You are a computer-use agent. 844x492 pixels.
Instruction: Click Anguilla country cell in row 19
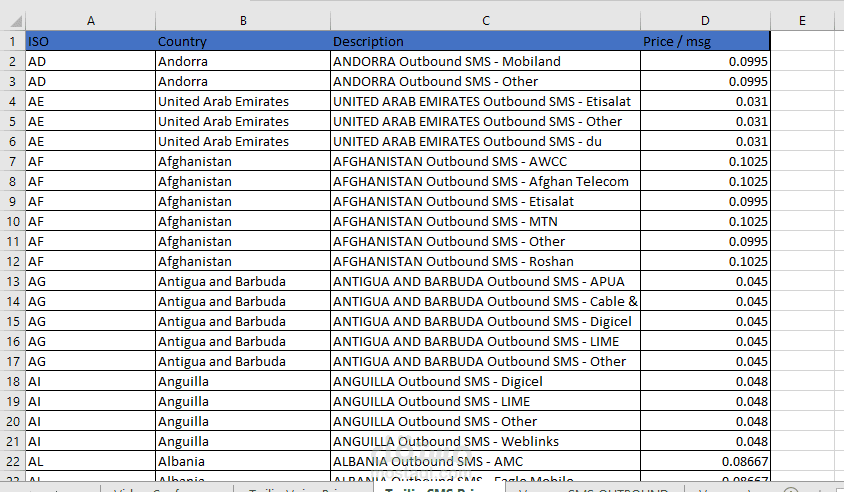243,402
